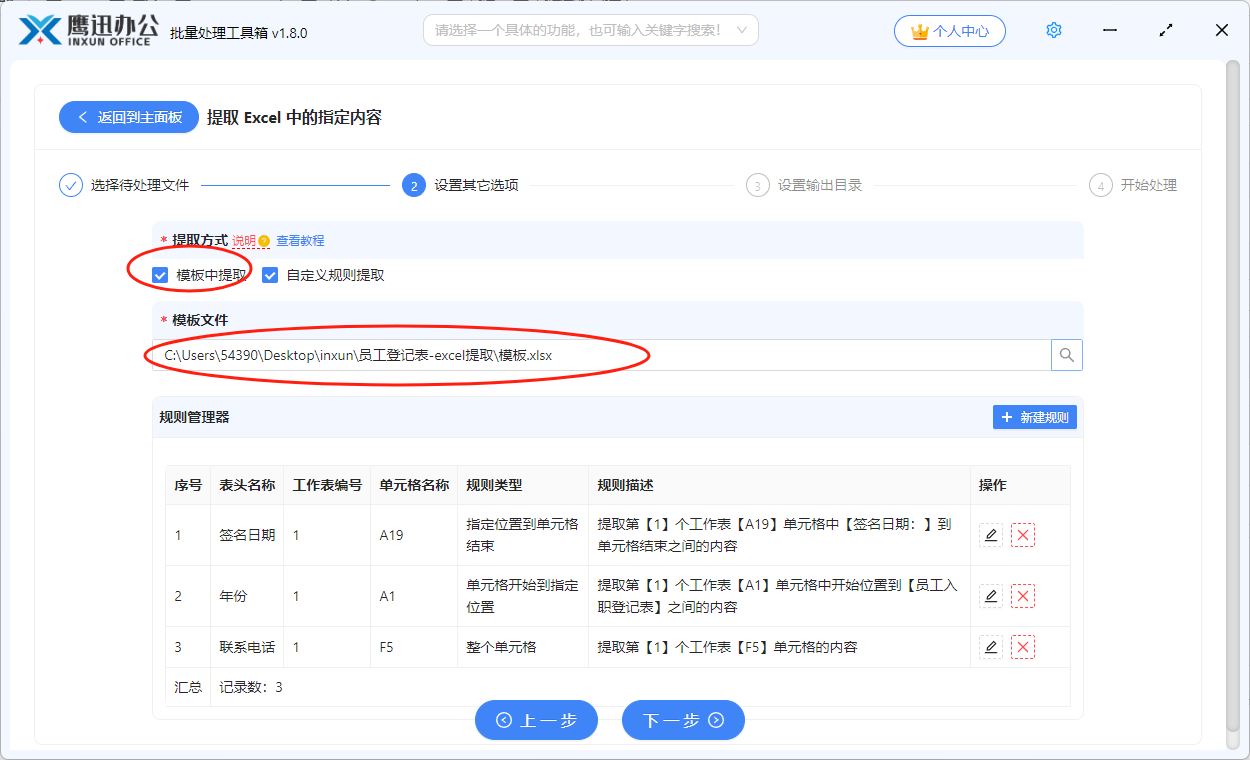This screenshot has width=1250, height=760.
Task: Open the edit icon for rule 签名日期
Action: point(990,535)
